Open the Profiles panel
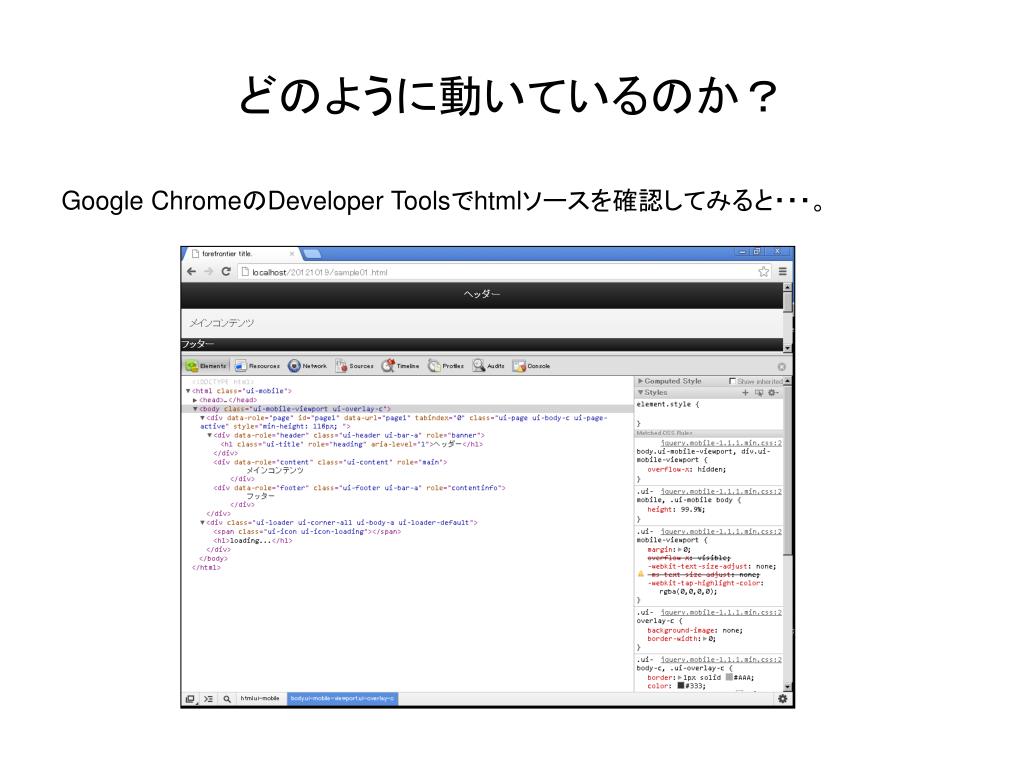The image size is (1024, 768). tap(446, 366)
